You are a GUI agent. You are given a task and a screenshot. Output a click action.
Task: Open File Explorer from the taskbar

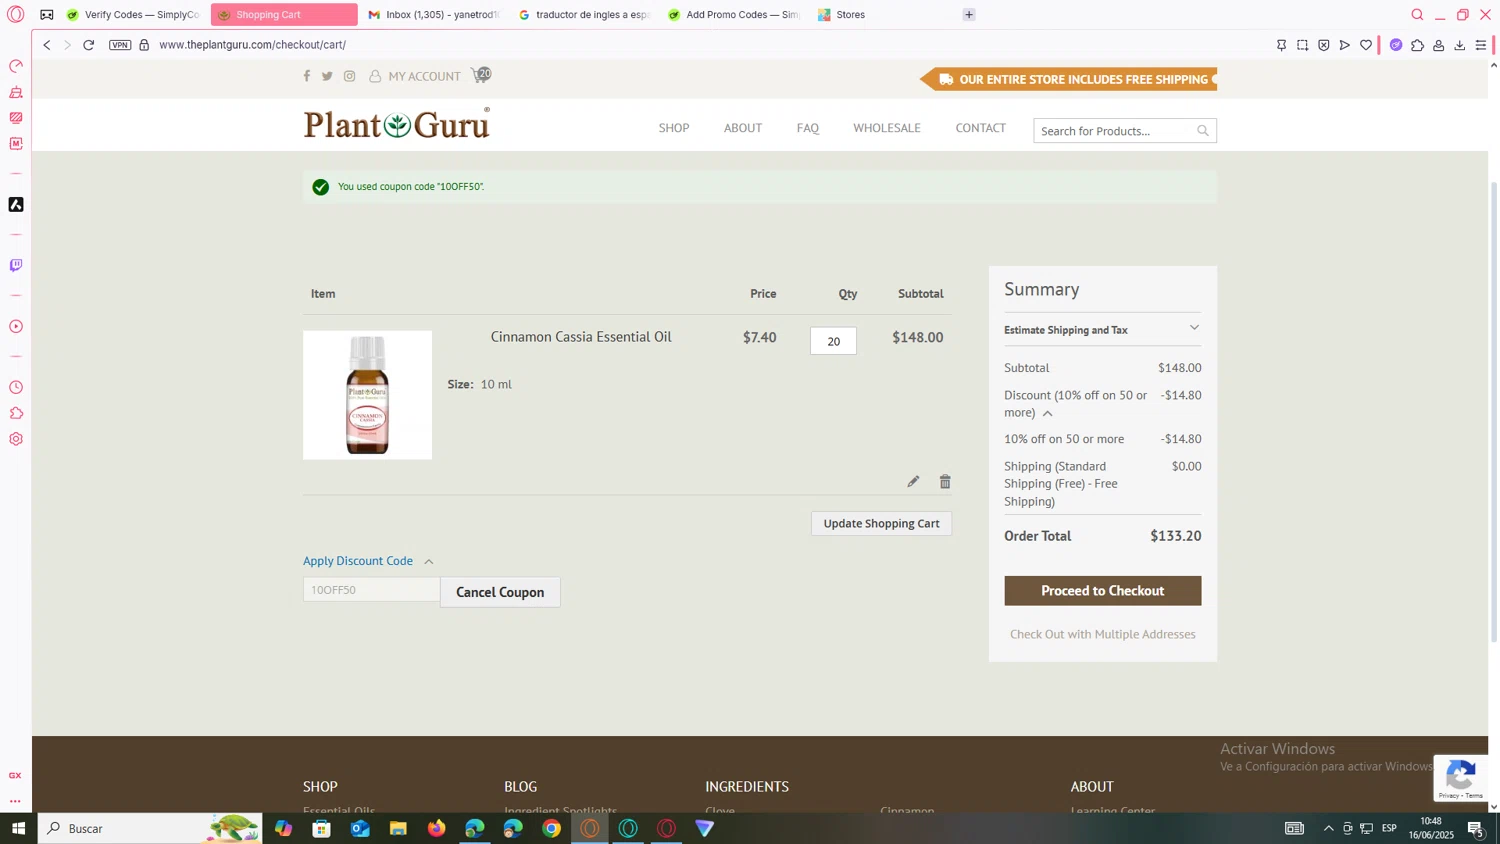[x=398, y=828]
